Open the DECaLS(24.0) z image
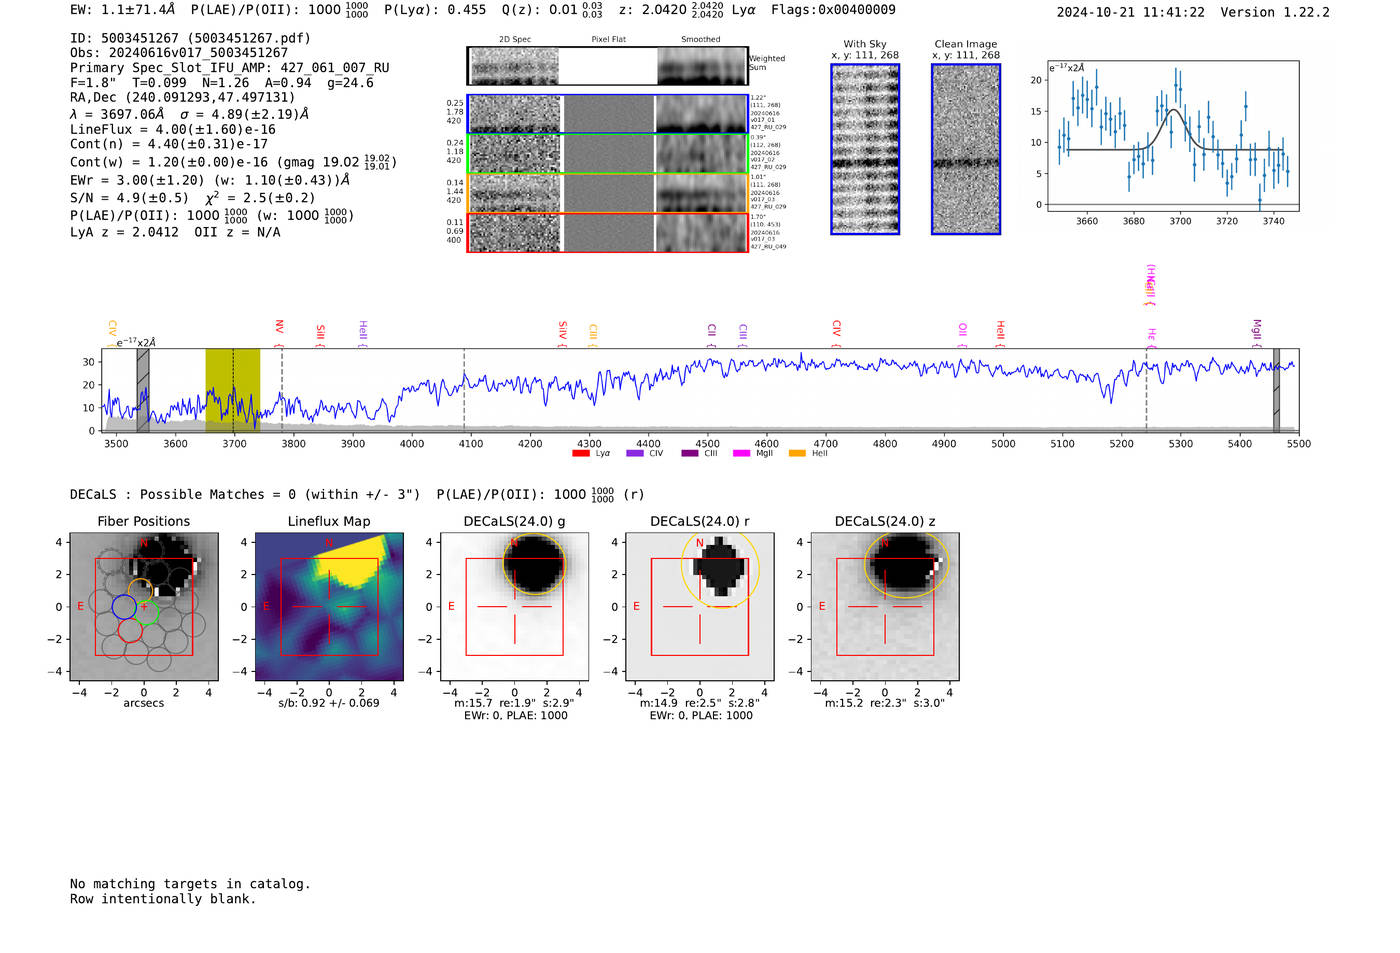 [x=885, y=606]
